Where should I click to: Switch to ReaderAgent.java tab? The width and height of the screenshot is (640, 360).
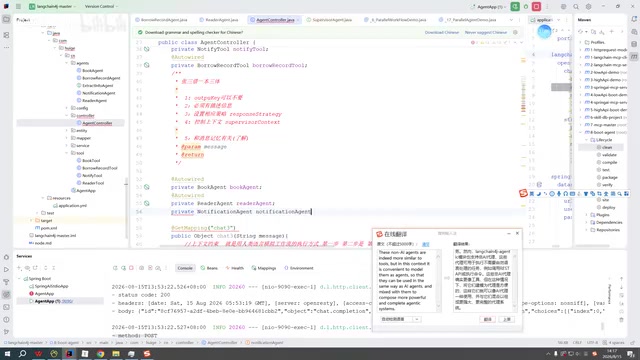pyautogui.click(x=219, y=20)
